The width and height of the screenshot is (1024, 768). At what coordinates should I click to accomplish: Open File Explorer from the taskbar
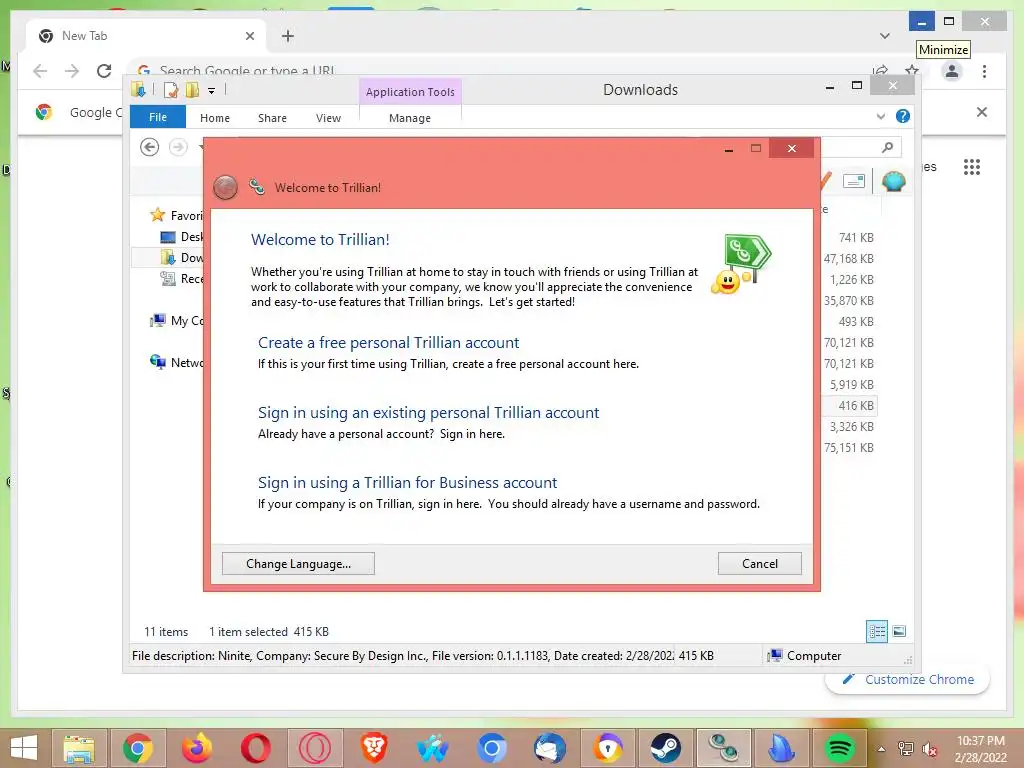79,748
